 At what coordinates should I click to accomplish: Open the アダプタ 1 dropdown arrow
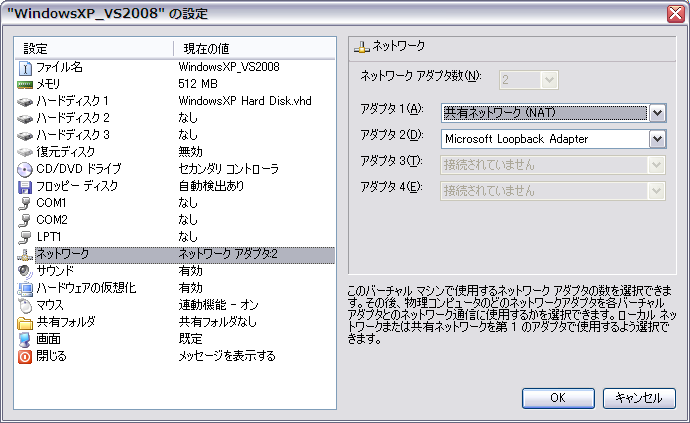tap(657, 112)
